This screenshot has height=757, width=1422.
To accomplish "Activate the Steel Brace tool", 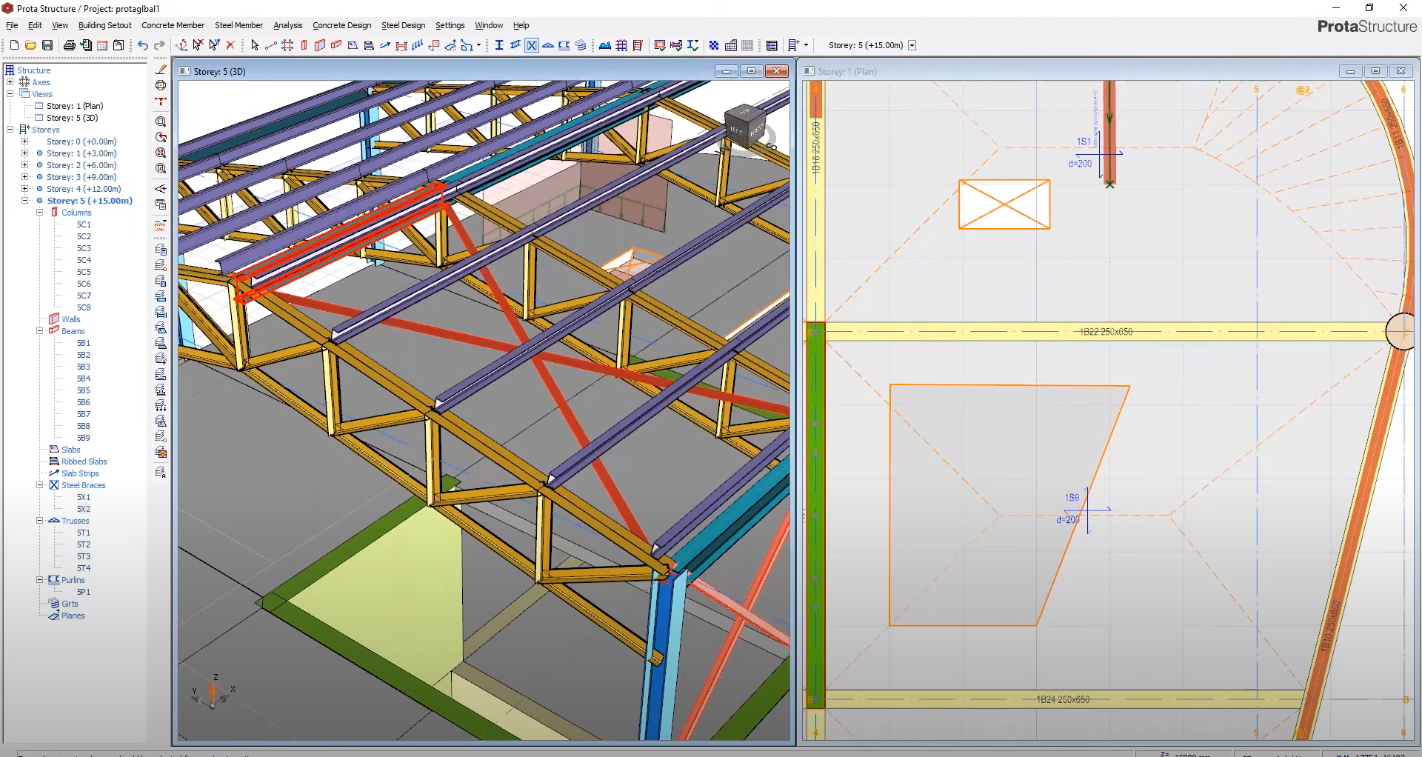I will click(x=532, y=44).
